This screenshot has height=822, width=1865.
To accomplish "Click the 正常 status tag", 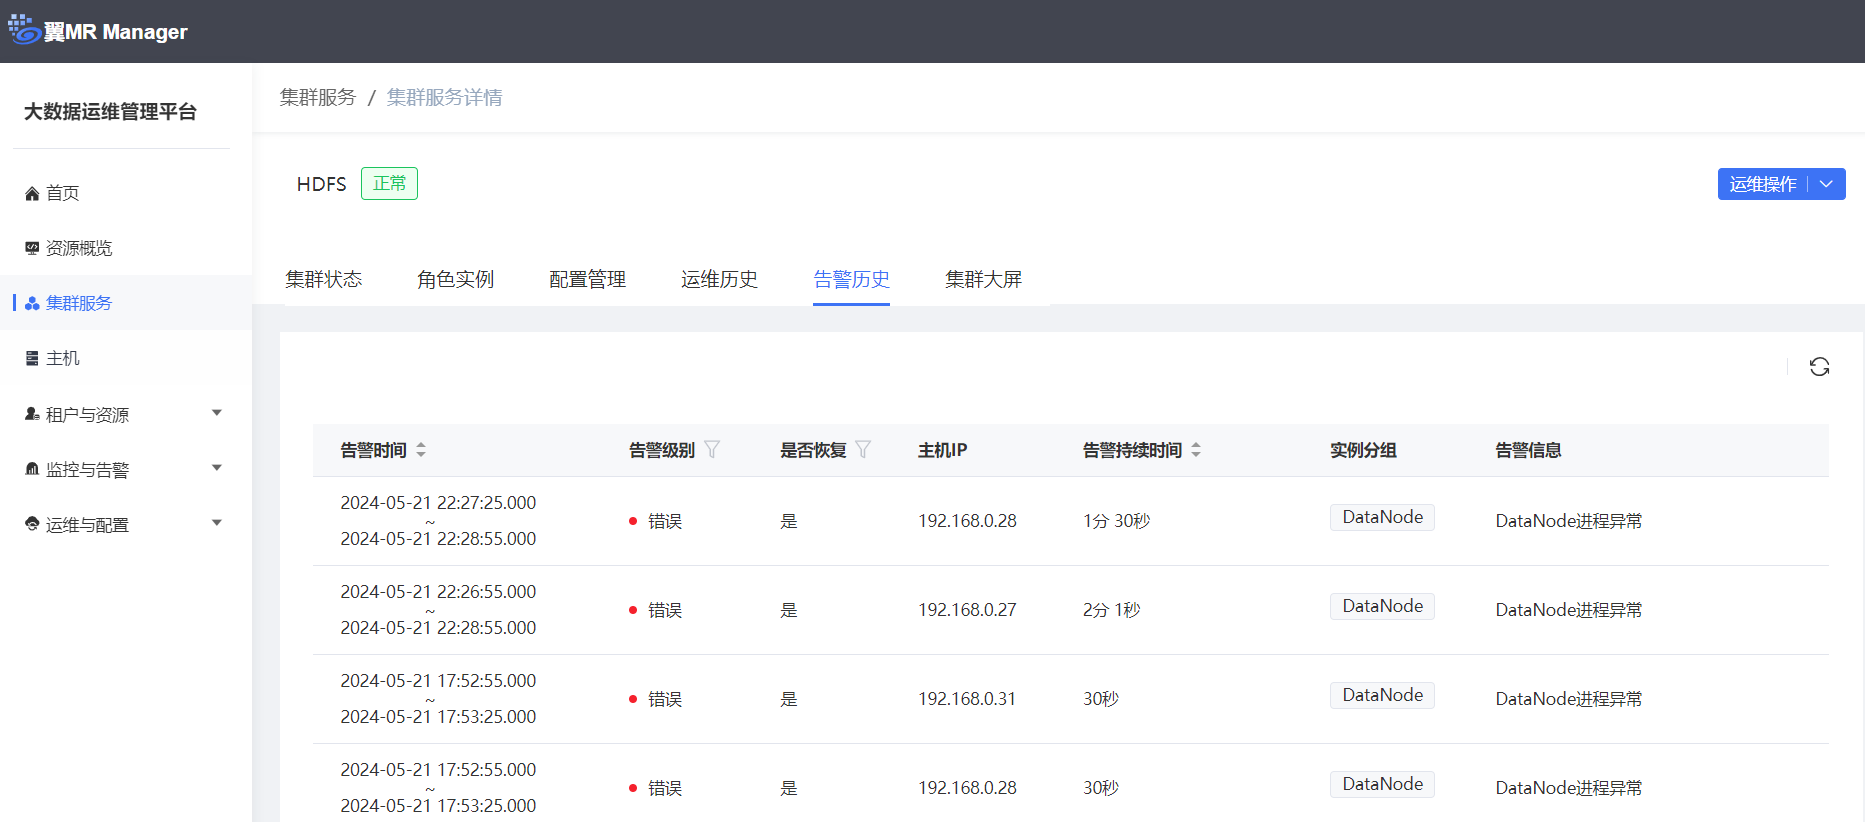I will 389,184.
